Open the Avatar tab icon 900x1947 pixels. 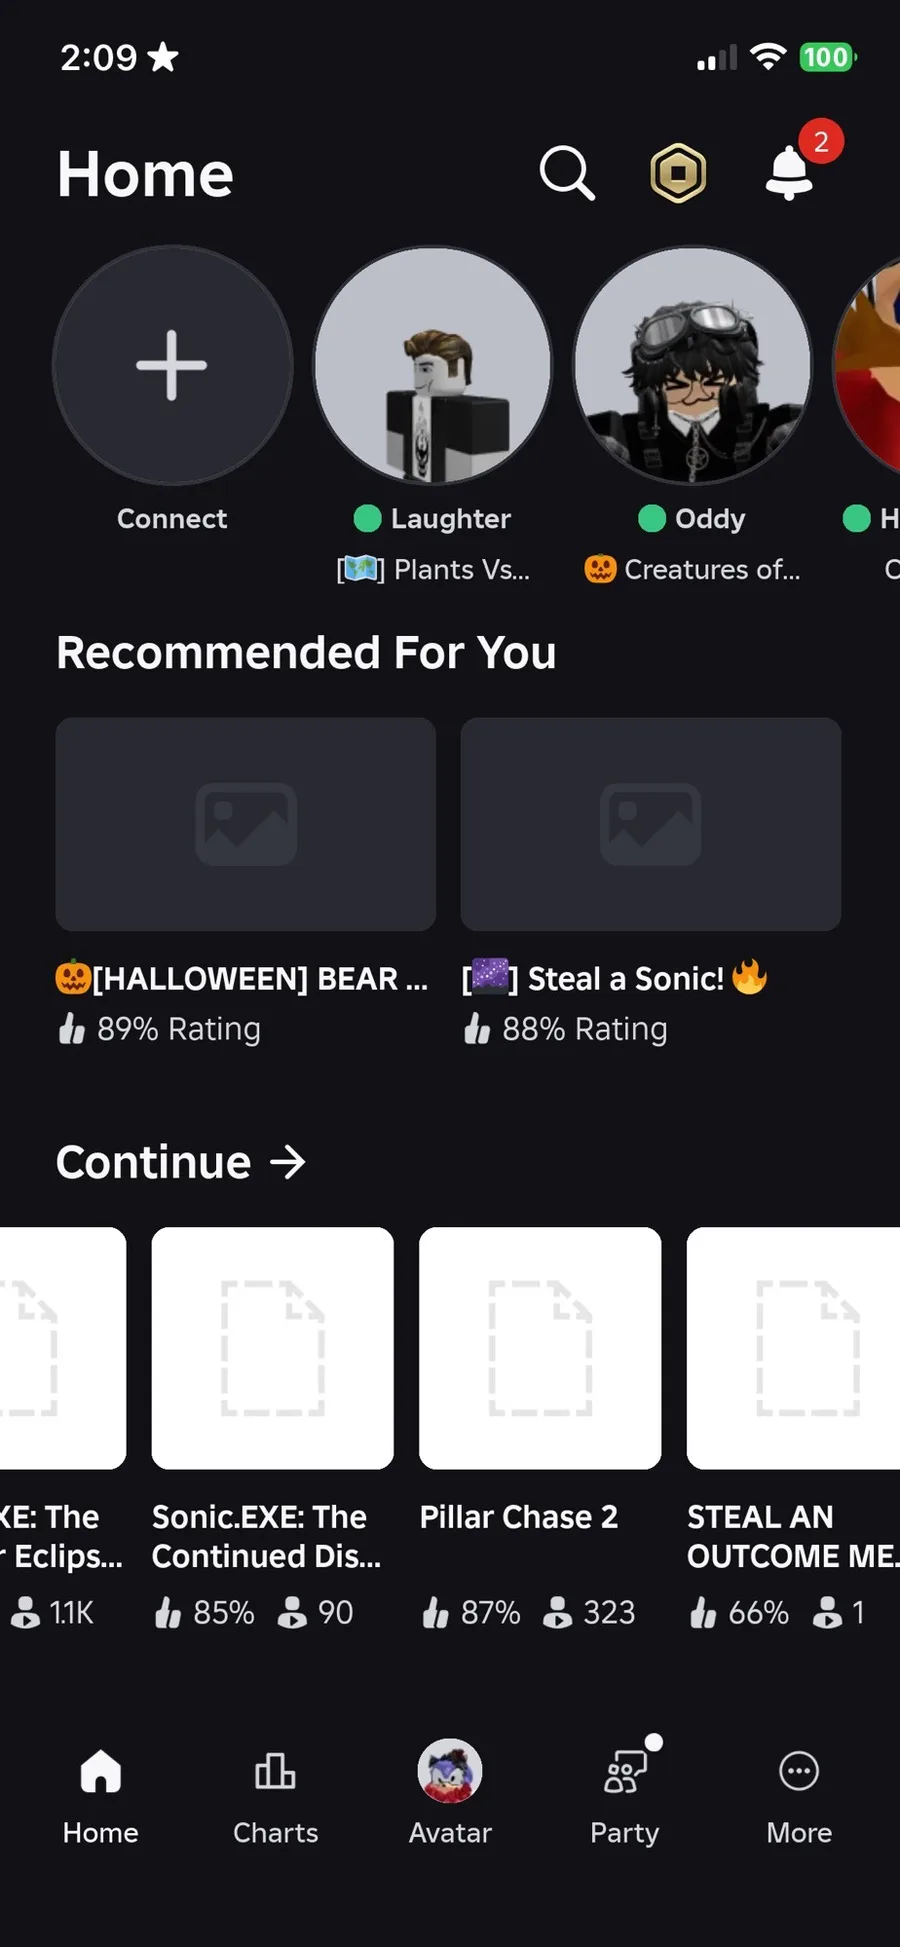pyautogui.click(x=450, y=1771)
